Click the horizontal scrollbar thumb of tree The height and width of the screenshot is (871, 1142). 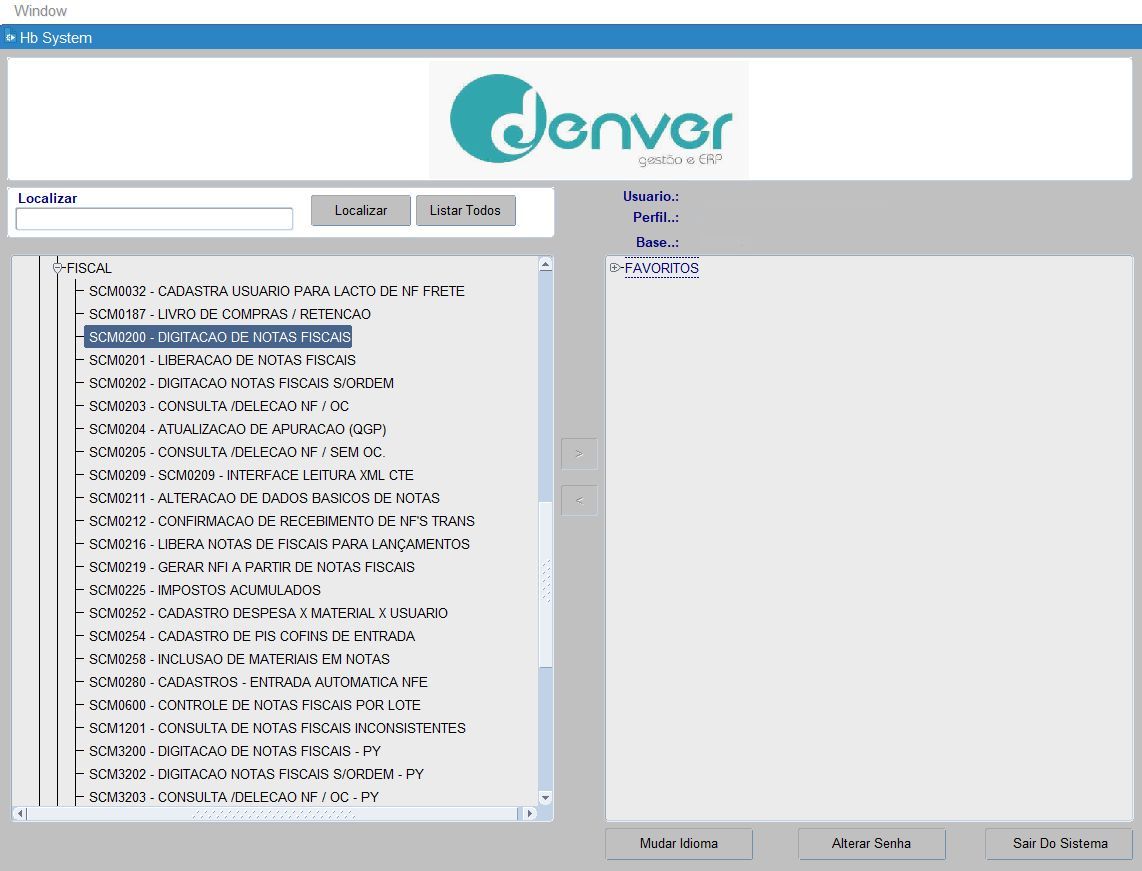[x=273, y=813]
